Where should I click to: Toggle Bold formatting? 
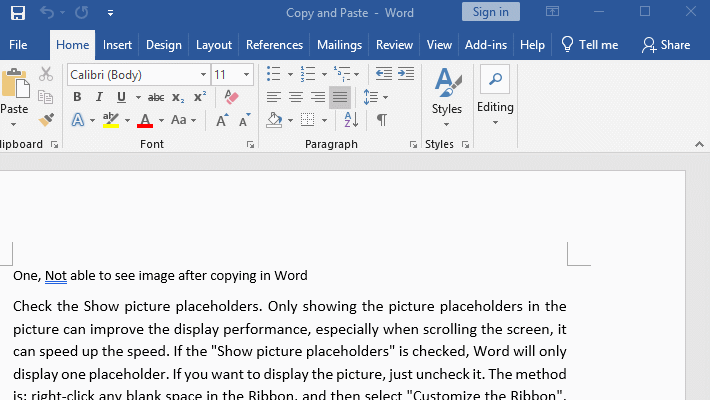coord(77,97)
